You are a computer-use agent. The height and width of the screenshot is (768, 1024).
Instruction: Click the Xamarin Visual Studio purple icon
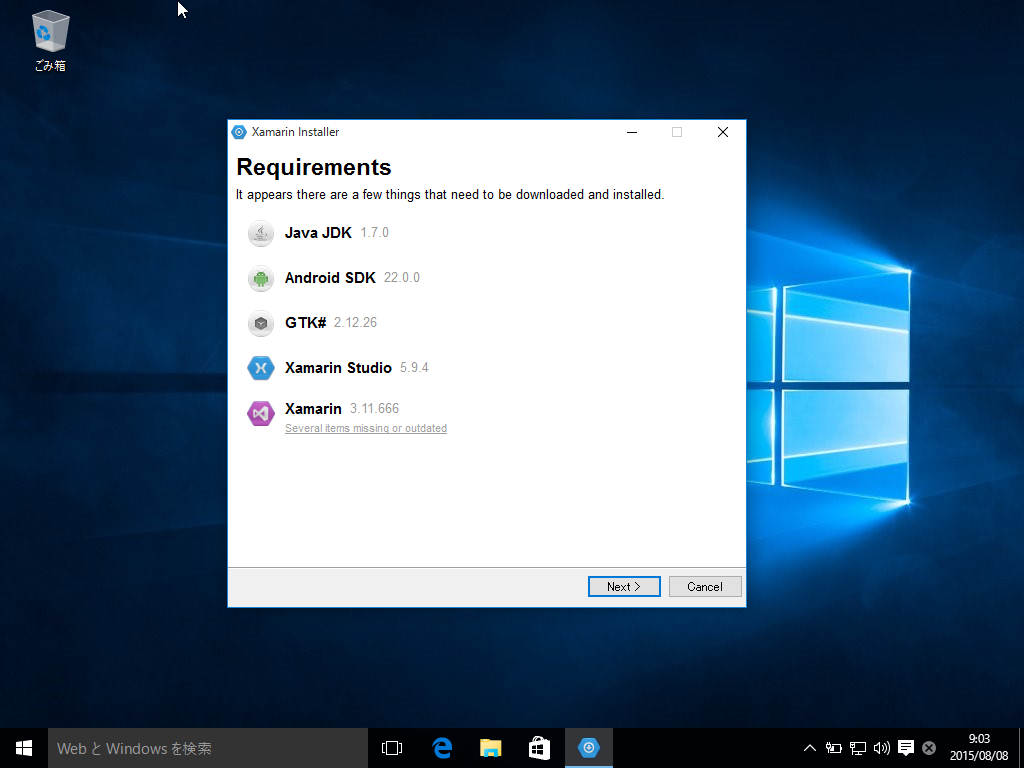pyautogui.click(x=261, y=413)
